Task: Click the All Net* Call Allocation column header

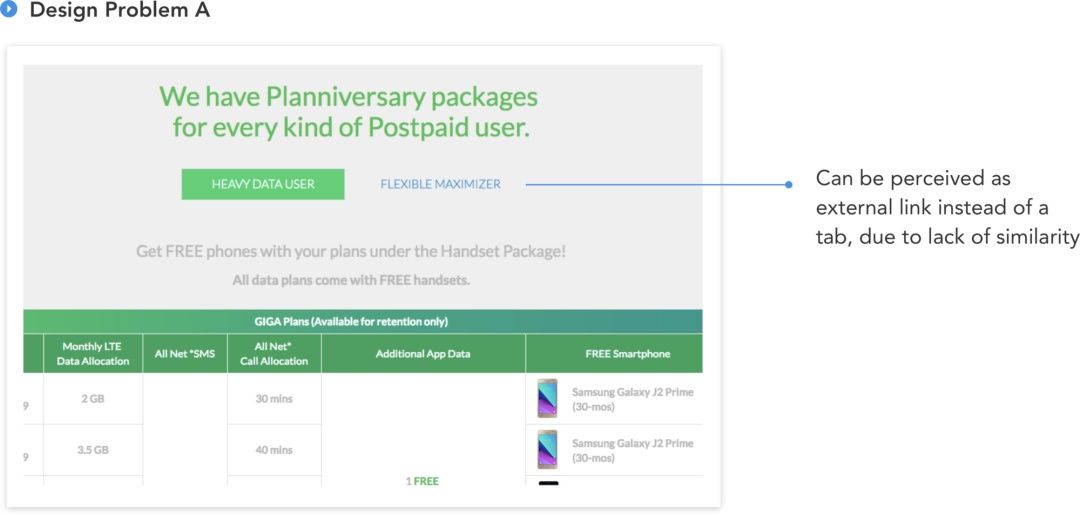Action: click(x=274, y=354)
